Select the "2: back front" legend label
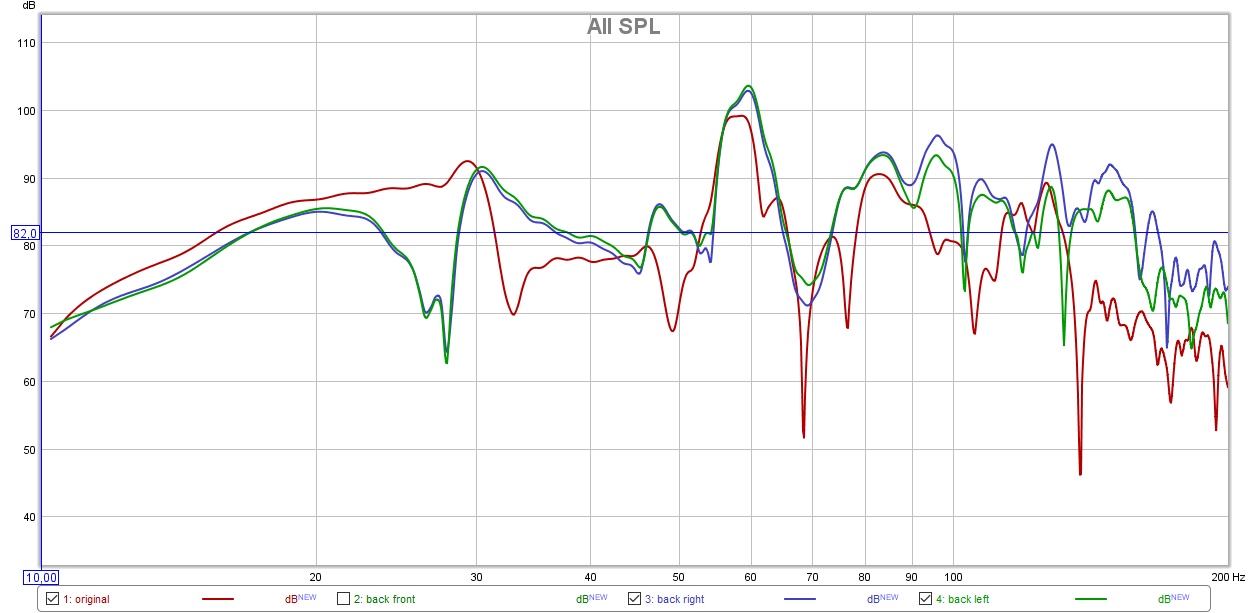 point(384,600)
